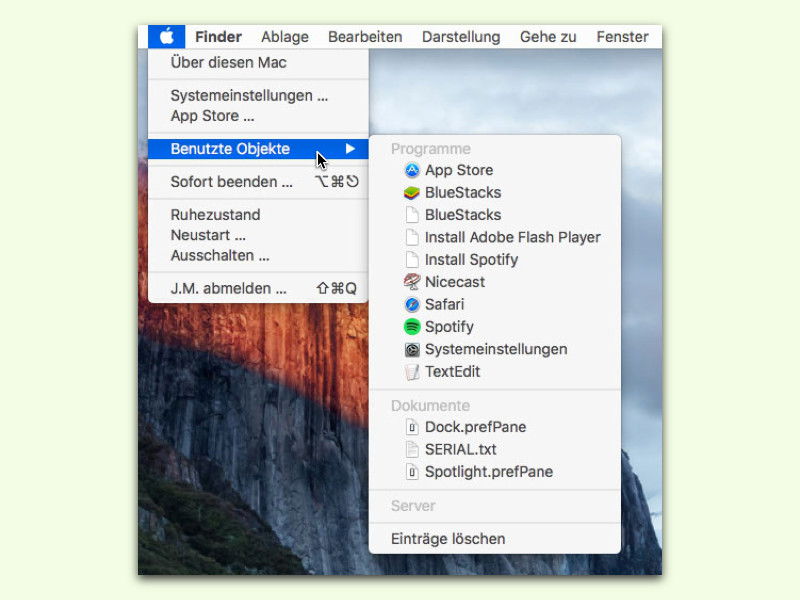Open the Gehe zu menu

[x=548, y=37]
